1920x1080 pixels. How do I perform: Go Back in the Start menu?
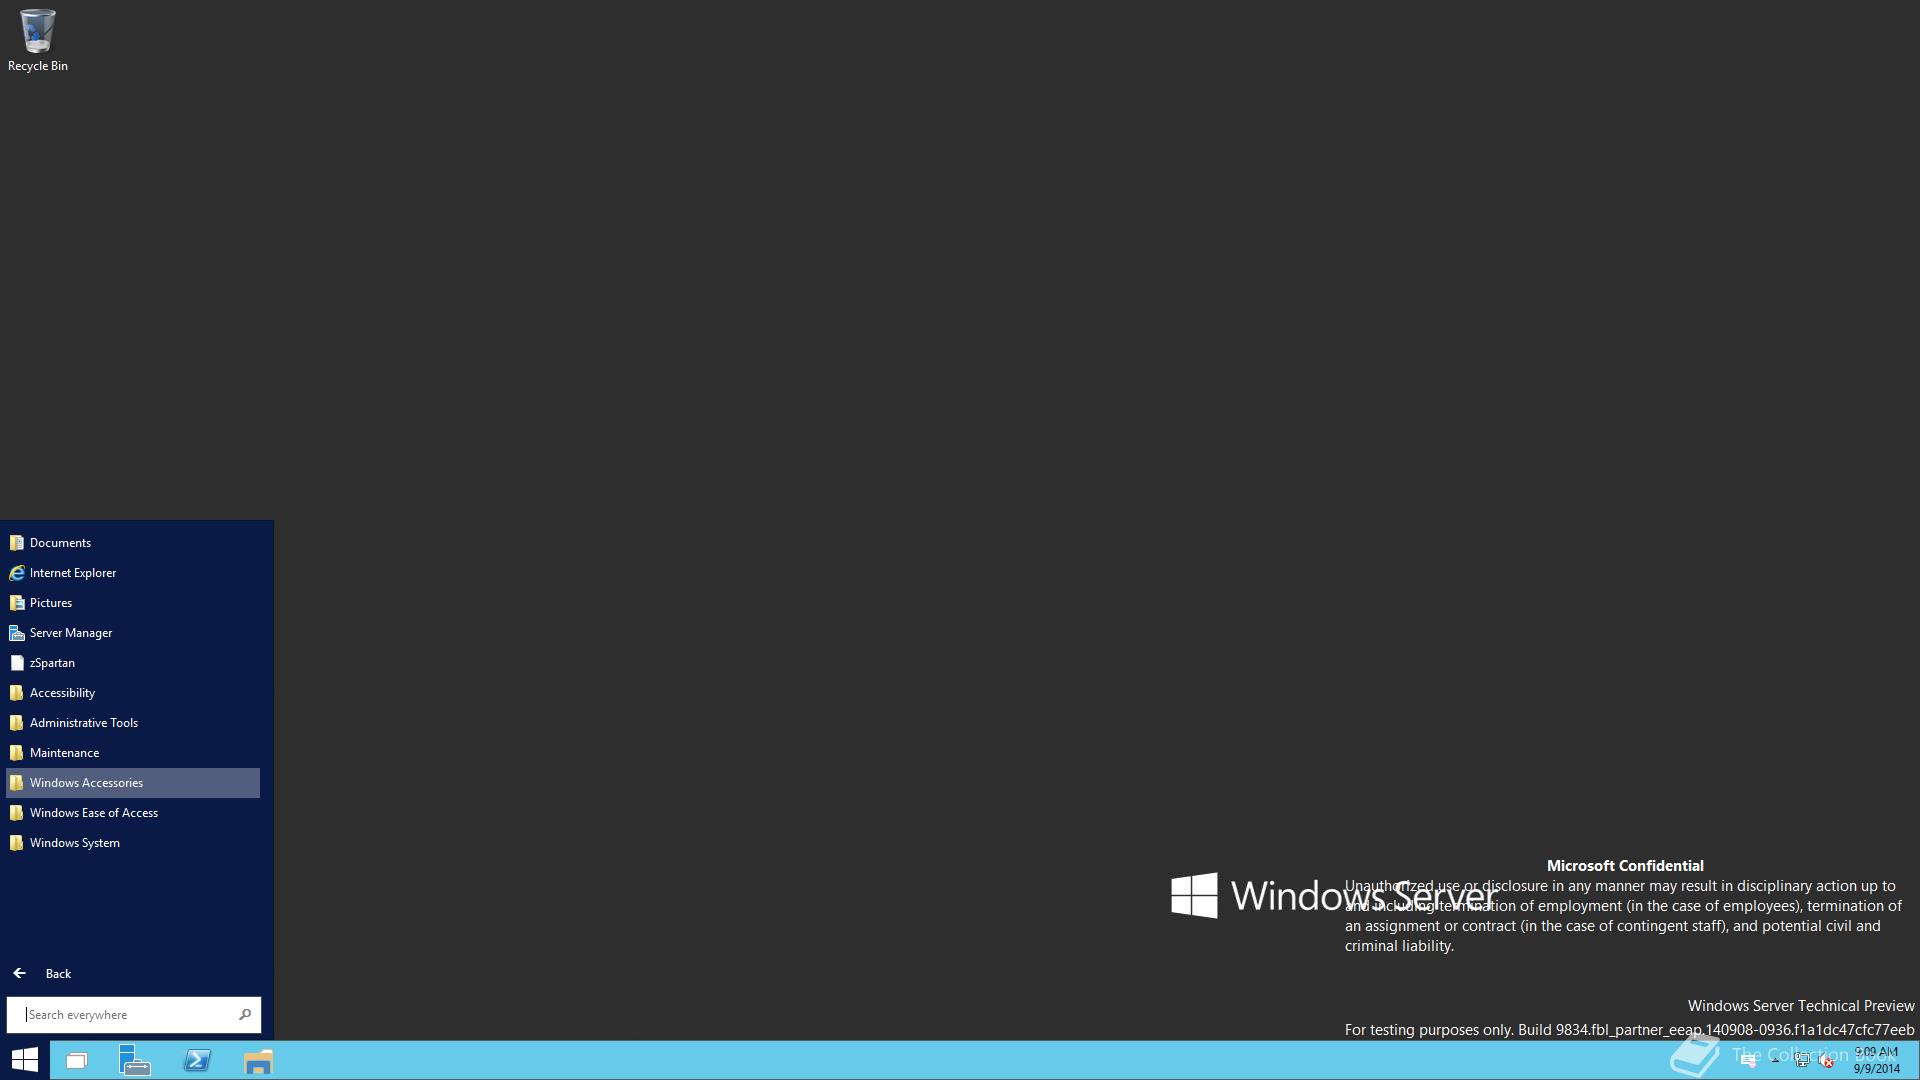coord(42,974)
